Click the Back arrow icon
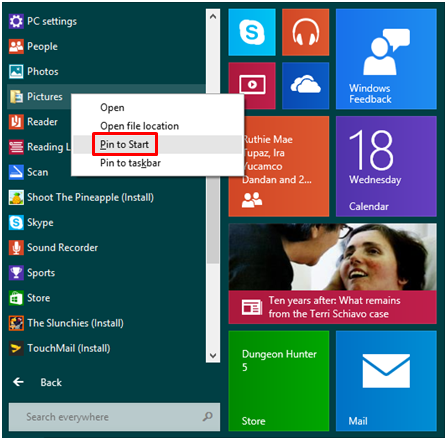 click(18, 382)
